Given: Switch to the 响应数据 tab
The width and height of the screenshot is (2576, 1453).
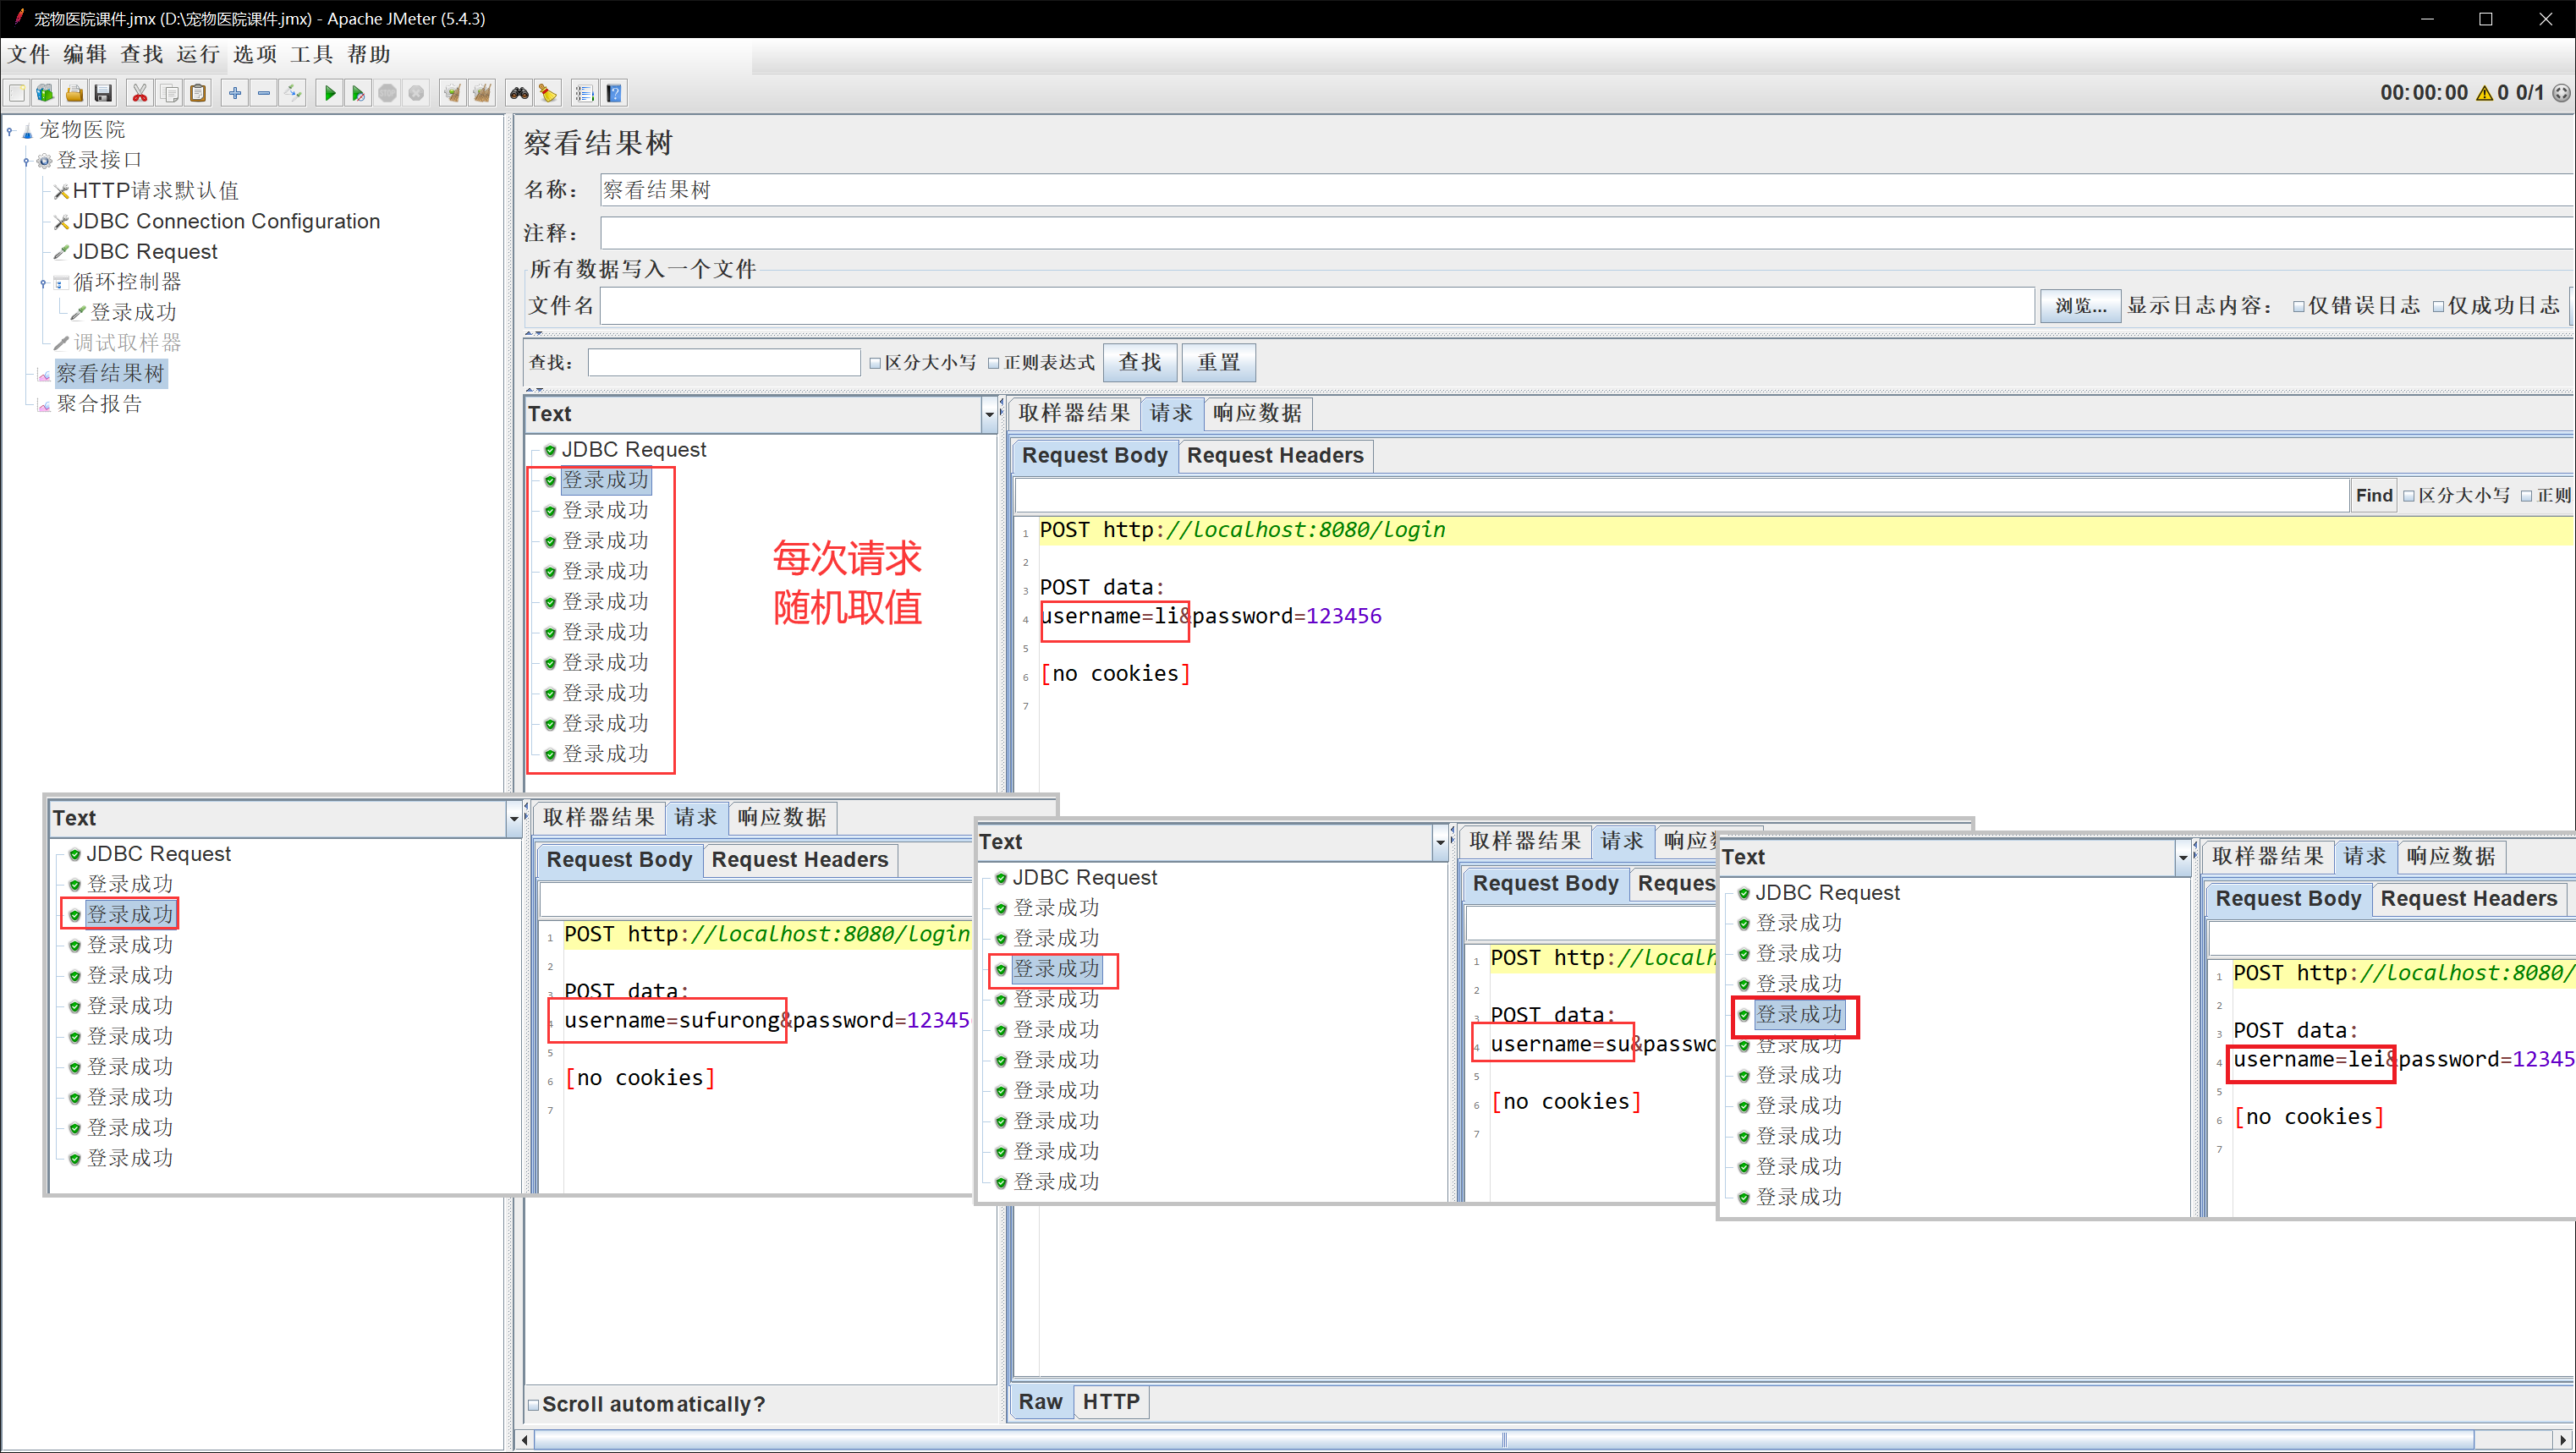Looking at the screenshot, I should click(x=1256, y=413).
